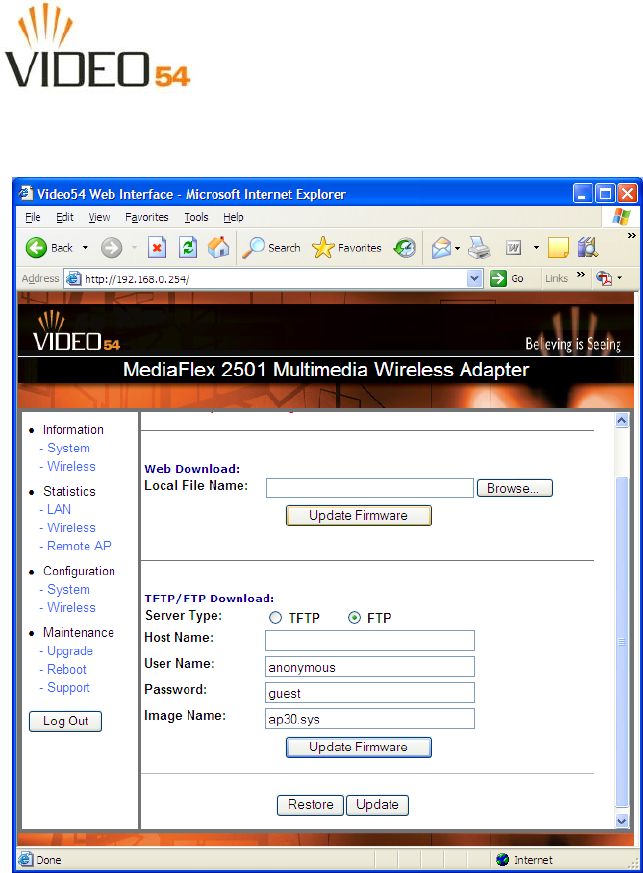Open the Edit button dropdown arrow

(536, 248)
